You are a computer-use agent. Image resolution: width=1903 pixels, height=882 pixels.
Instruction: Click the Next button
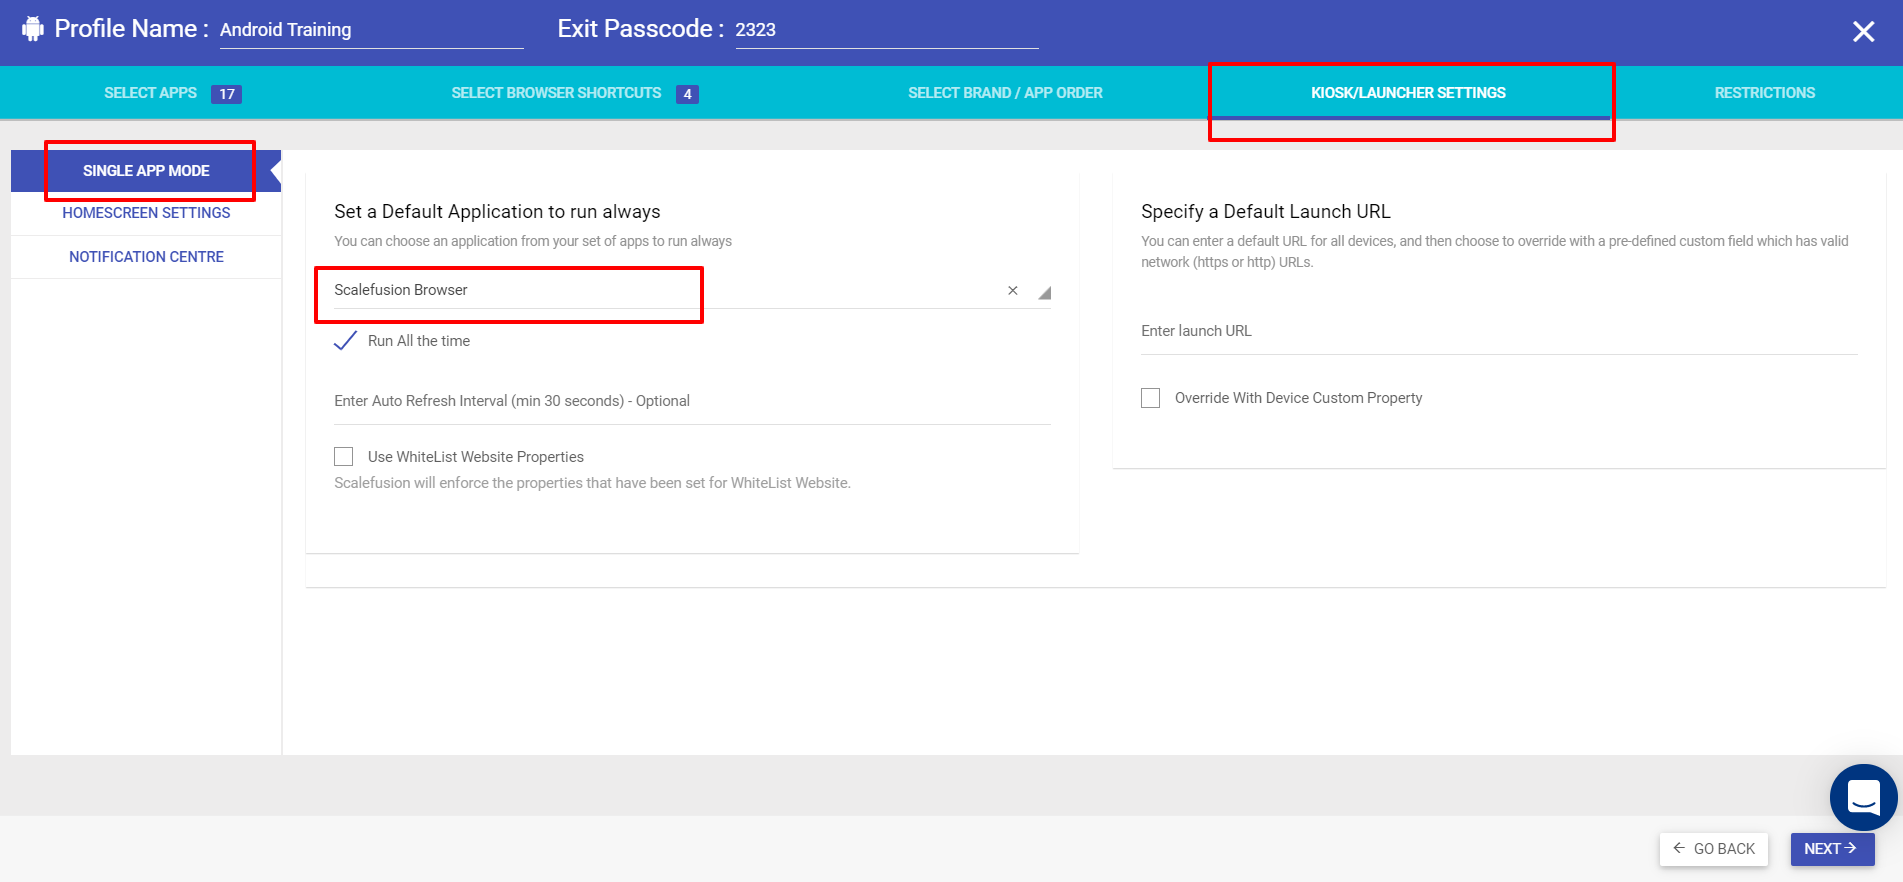(1832, 849)
